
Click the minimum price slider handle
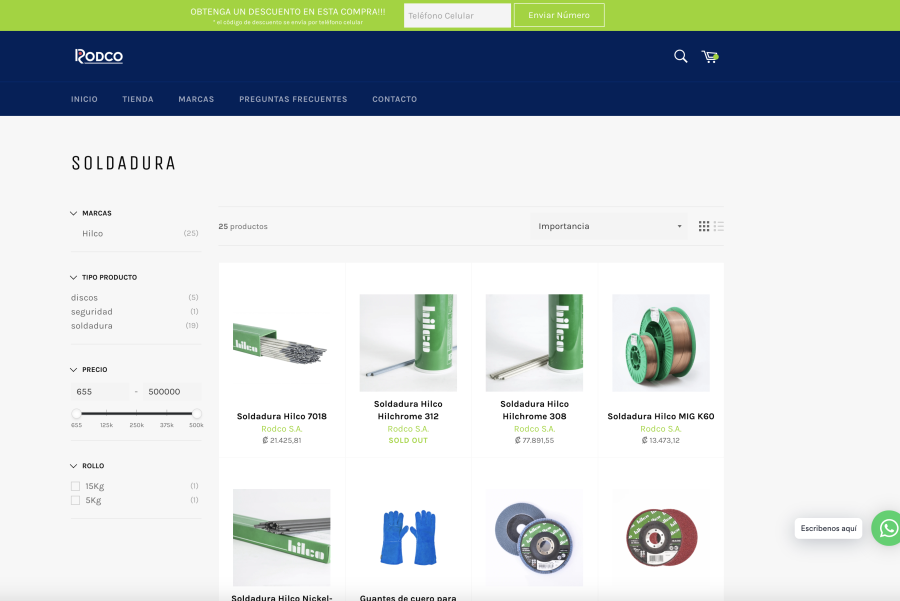tap(76, 413)
